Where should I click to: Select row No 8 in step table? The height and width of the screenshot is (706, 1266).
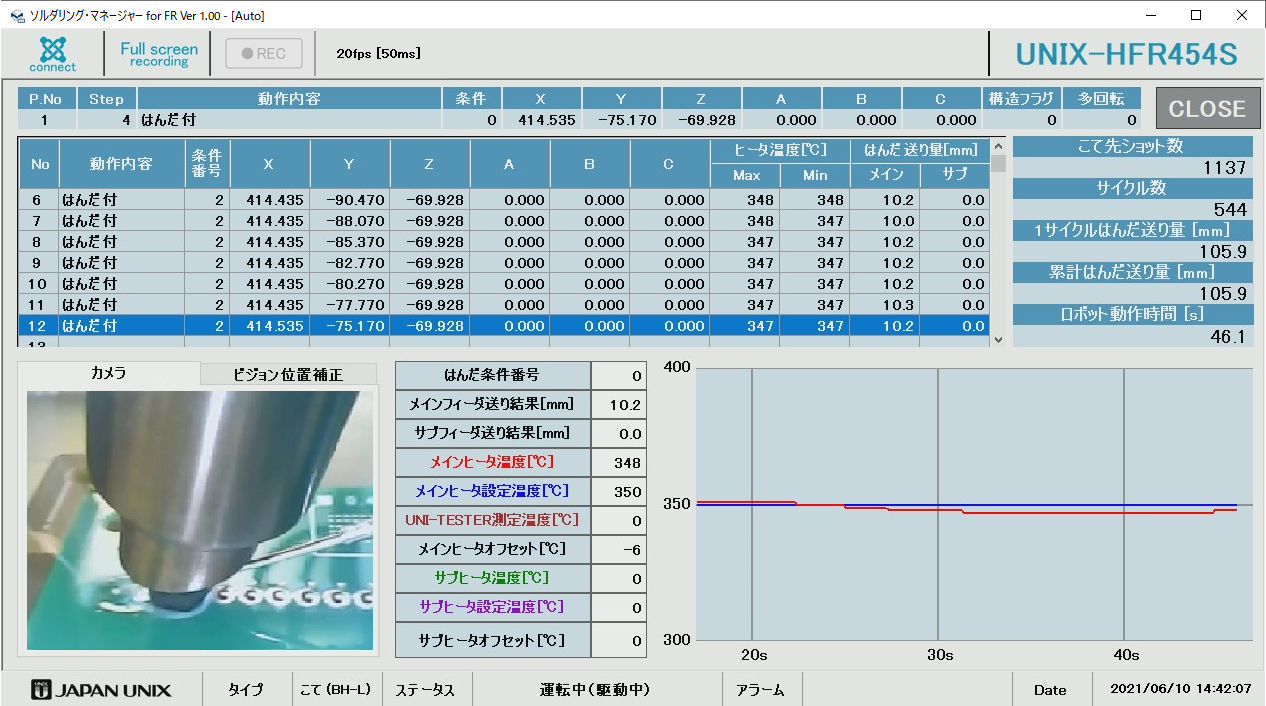(504, 242)
